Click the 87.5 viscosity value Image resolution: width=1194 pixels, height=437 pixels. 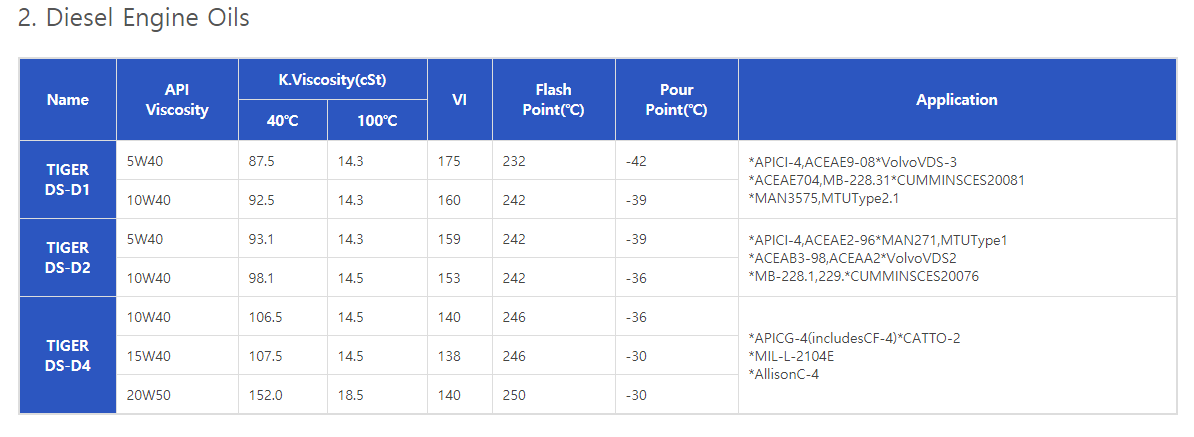(x=262, y=161)
